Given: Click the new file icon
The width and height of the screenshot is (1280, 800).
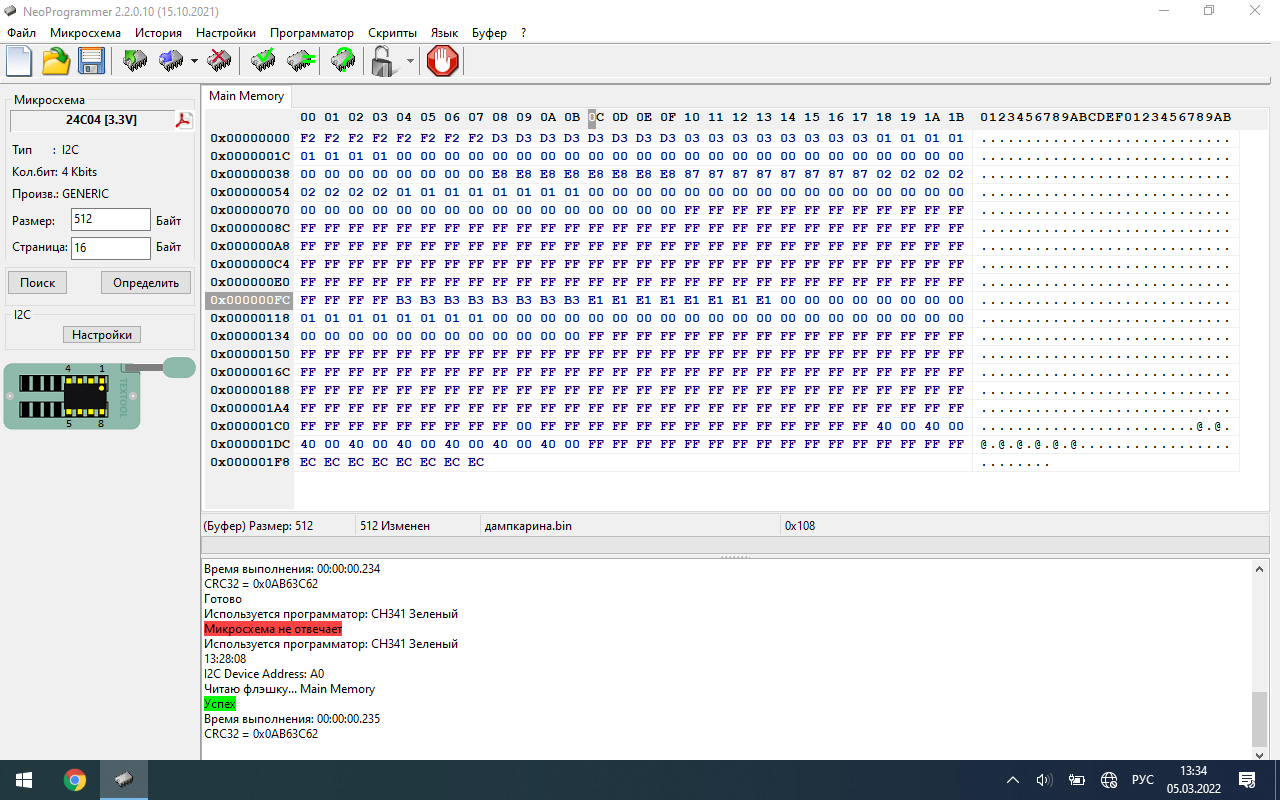Looking at the screenshot, I should tap(20, 62).
